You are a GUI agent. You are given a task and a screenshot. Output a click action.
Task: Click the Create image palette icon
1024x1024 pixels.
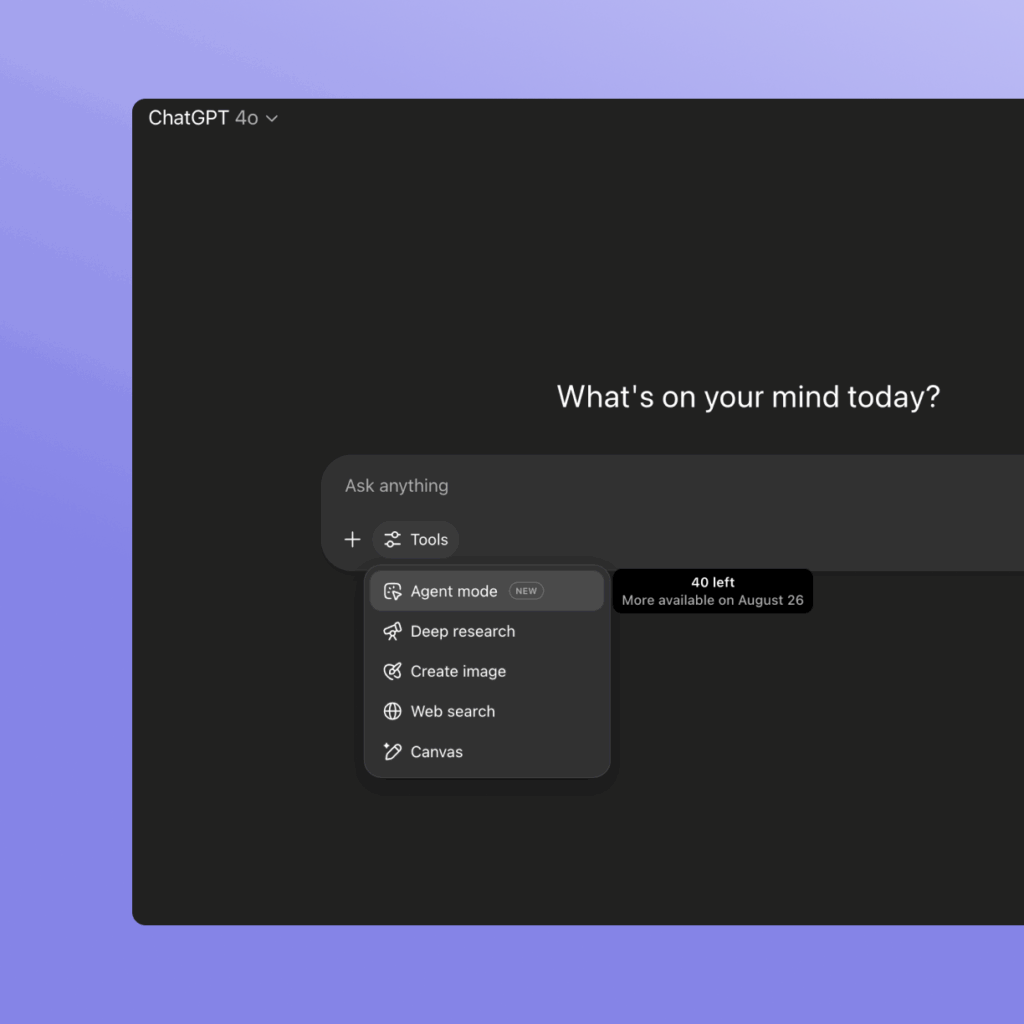[392, 671]
